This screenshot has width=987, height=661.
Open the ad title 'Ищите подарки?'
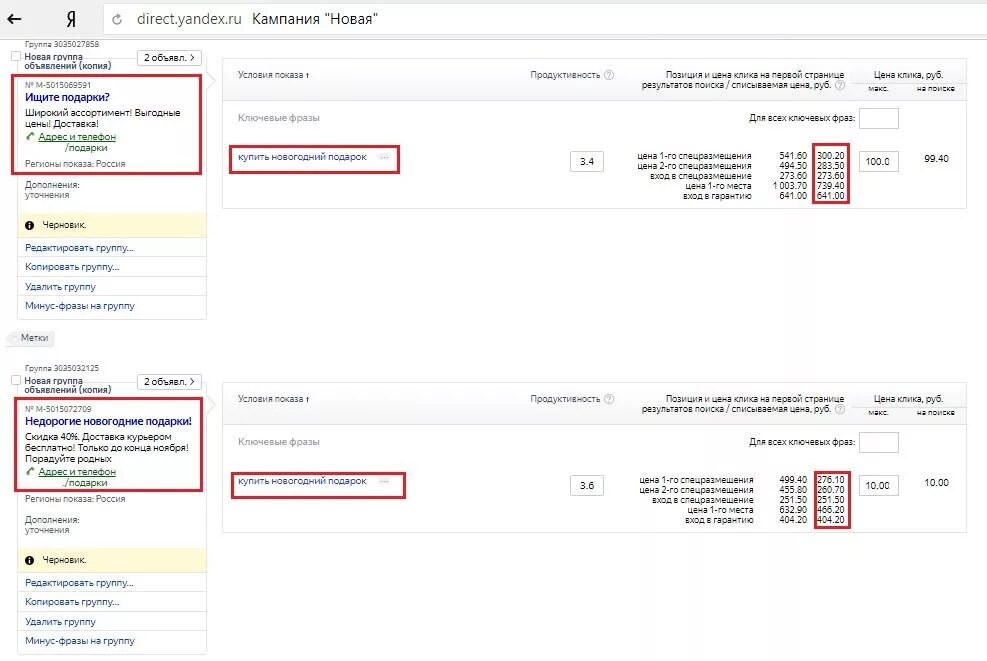pyautogui.click(x=67, y=97)
